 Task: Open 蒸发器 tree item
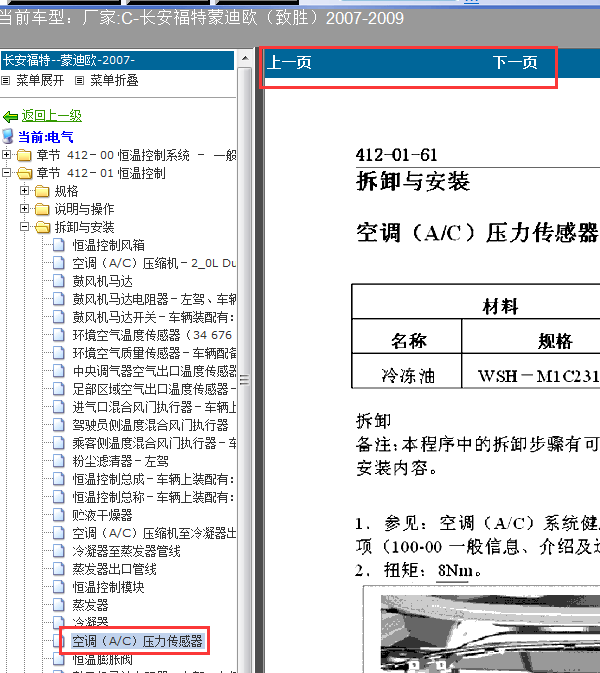pyautogui.click(x=90, y=605)
